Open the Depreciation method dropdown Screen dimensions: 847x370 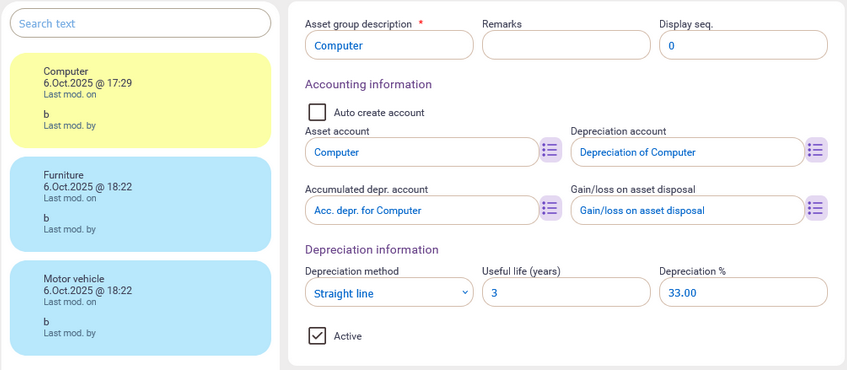389,292
